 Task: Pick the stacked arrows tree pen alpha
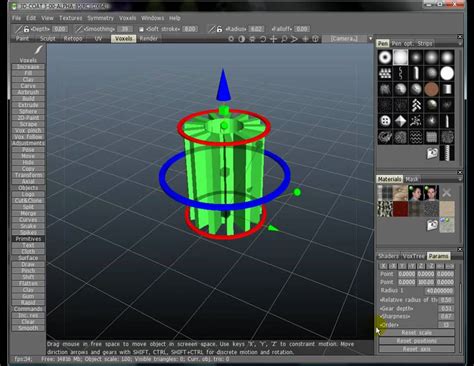click(416, 105)
